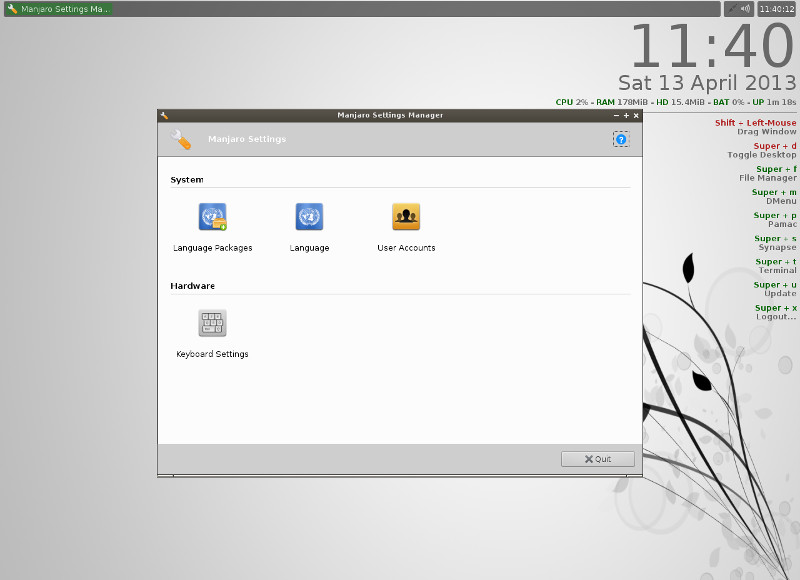The width and height of the screenshot is (800, 580).
Task: Maximize the Manjaro Settings Manager window
Action: coord(626,115)
